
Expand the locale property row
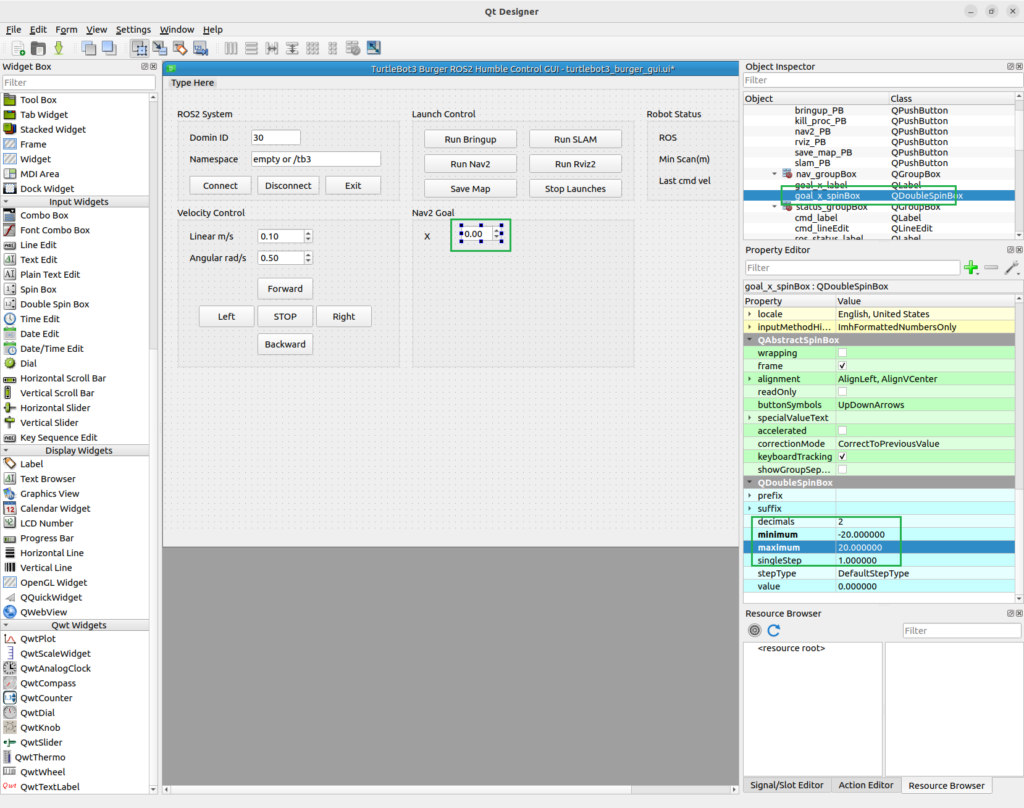[750, 314]
